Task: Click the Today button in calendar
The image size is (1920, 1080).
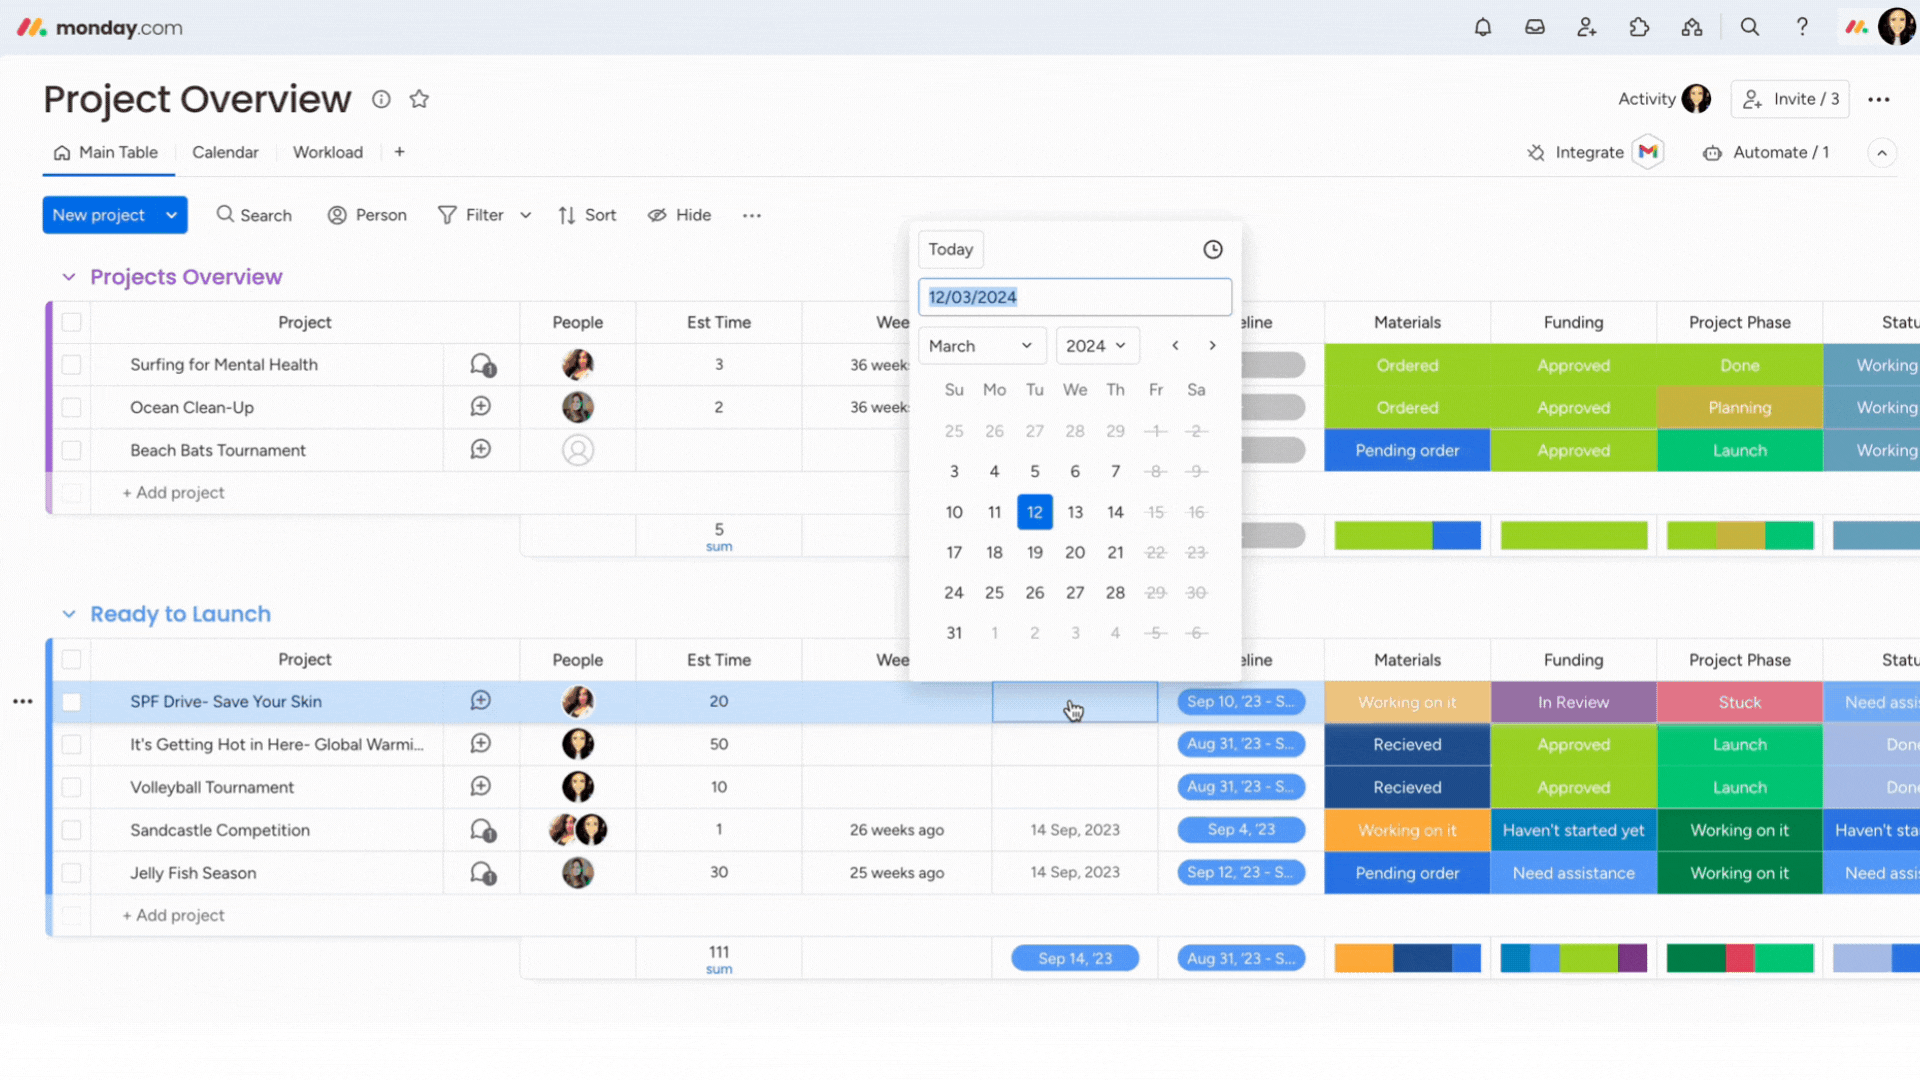Action: tap(952, 248)
